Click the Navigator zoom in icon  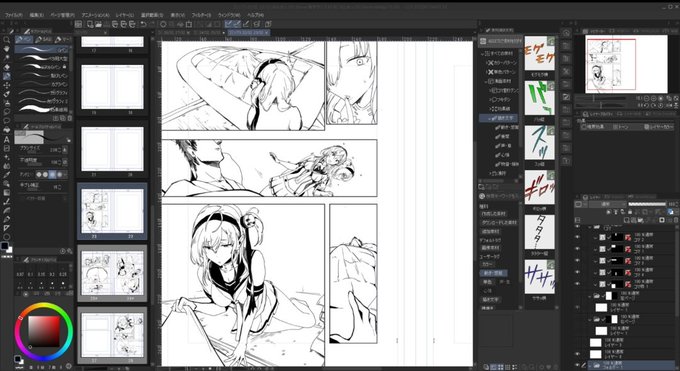[654, 98]
